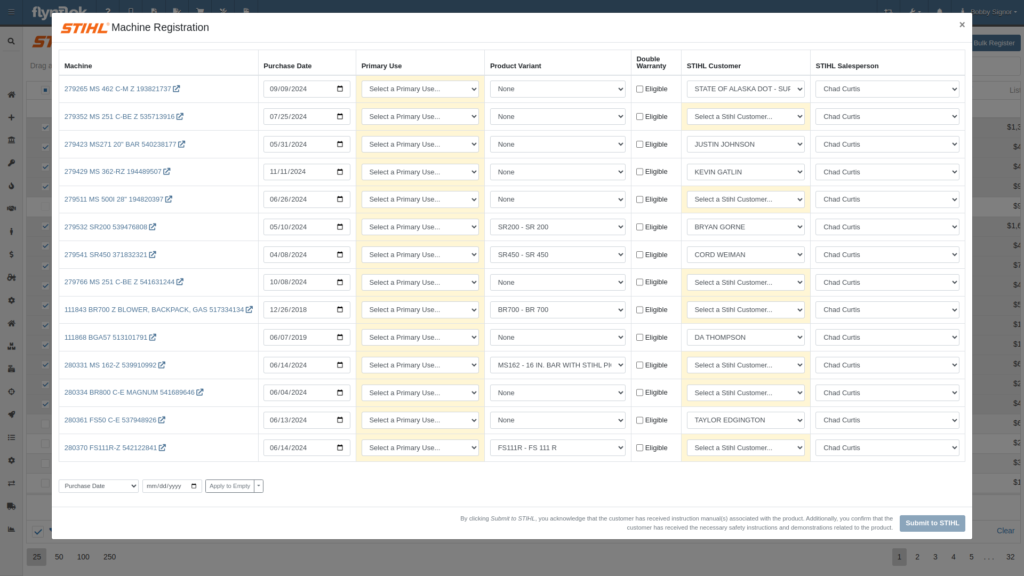Click the plus icon in left sidebar
This screenshot has width=1024, height=576.
pos(11,118)
